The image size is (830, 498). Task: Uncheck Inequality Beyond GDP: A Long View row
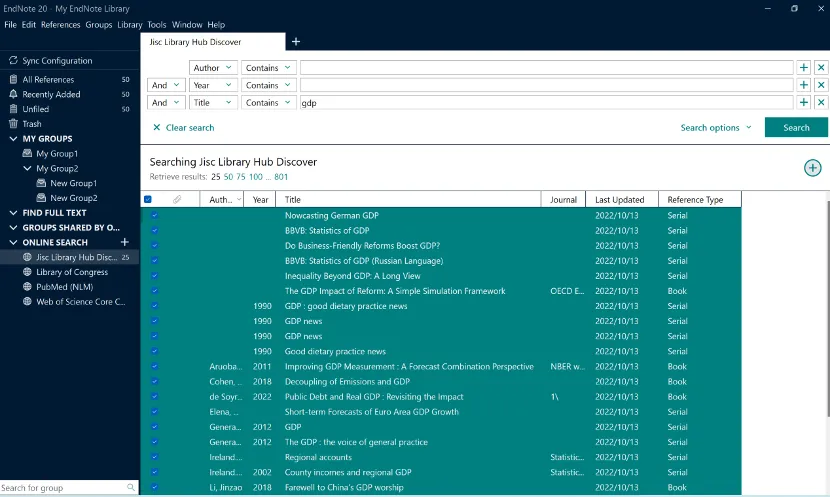[155, 276]
